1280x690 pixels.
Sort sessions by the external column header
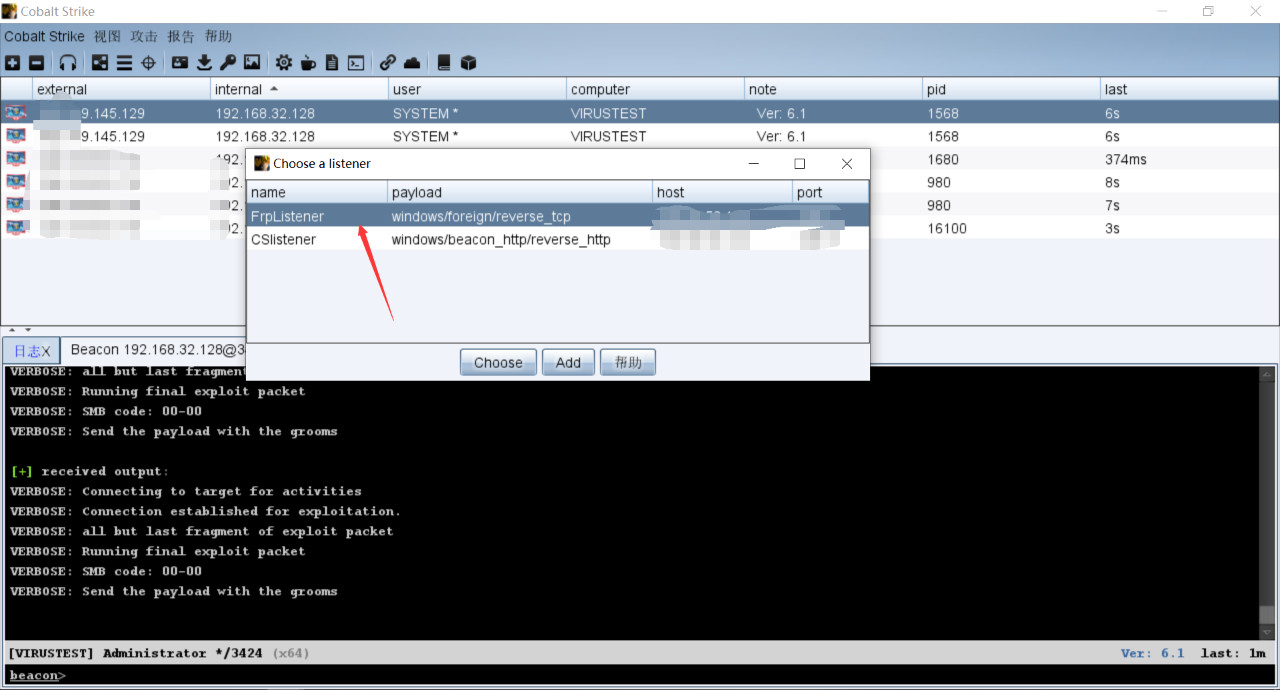tap(121, 89)
